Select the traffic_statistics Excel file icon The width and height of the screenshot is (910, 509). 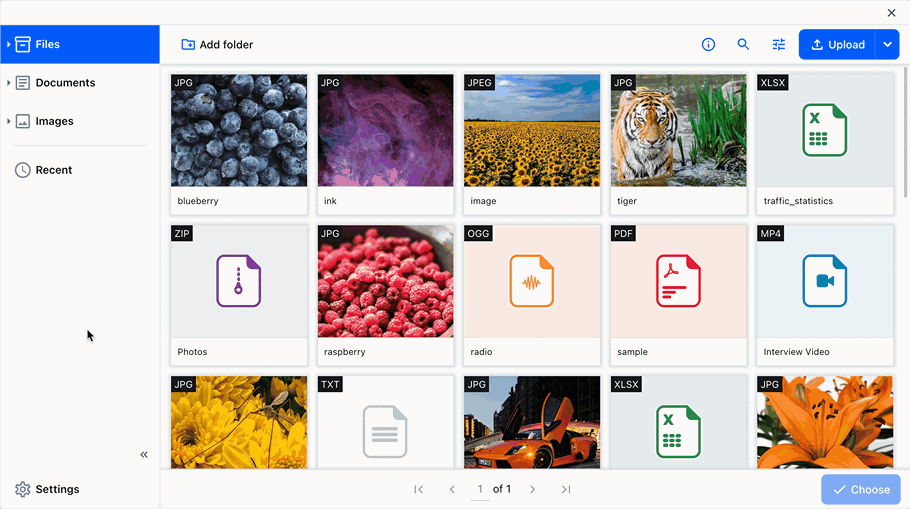(824, 131)
